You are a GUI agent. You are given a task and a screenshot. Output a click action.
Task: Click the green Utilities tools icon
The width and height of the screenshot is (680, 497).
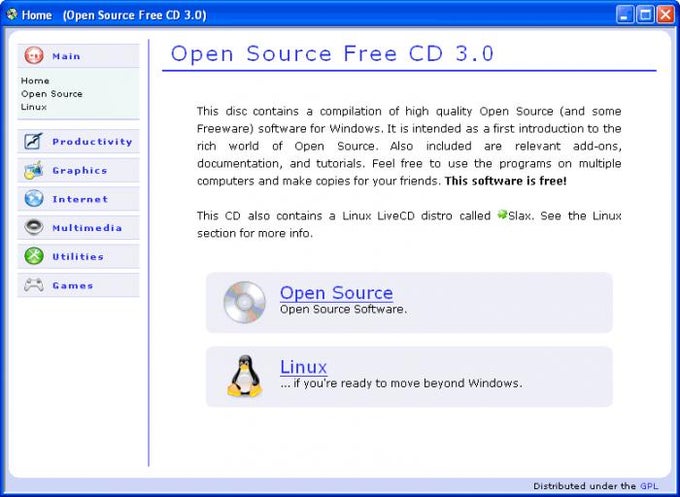(34, 256)
